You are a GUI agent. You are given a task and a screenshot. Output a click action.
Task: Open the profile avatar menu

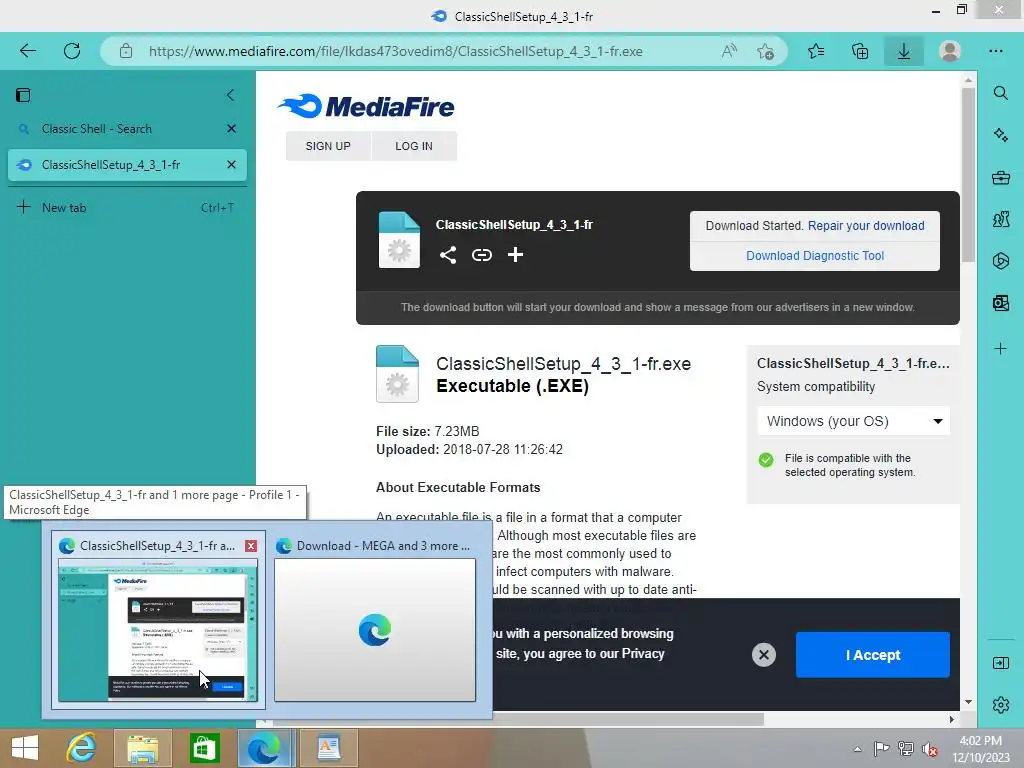point(950,51)
